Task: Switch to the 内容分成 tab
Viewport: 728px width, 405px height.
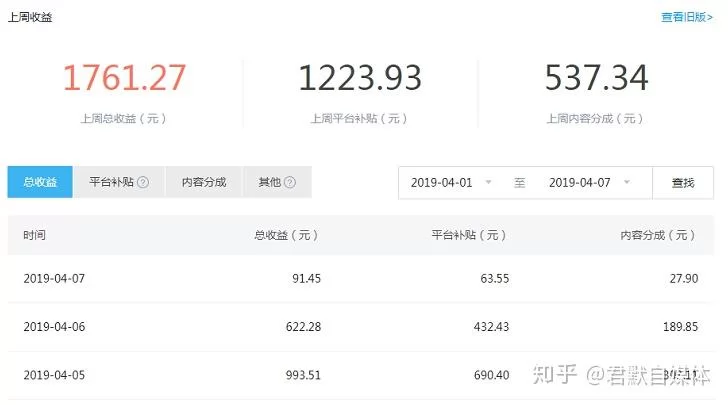Action: (x=204, y=182)
